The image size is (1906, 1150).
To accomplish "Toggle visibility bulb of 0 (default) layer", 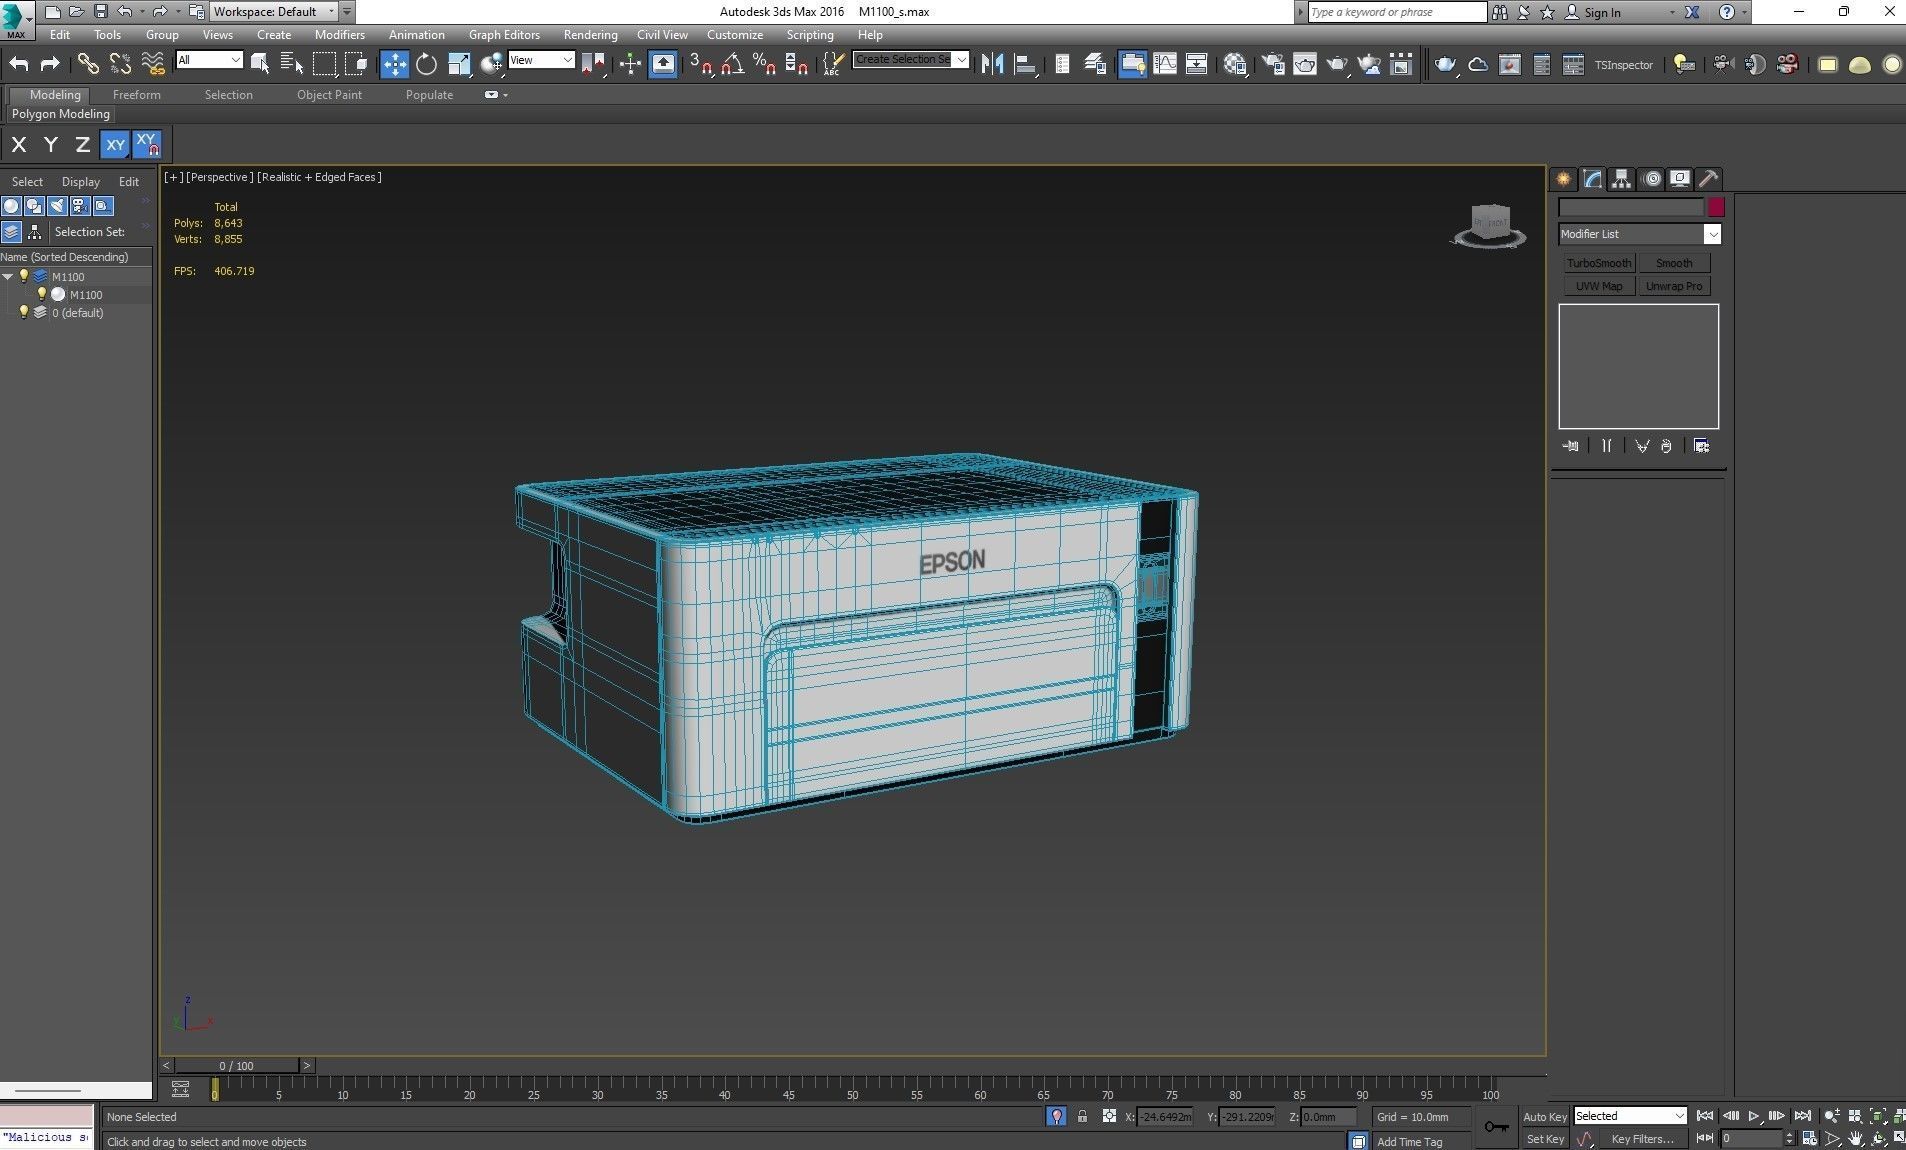I will [24, 312].
